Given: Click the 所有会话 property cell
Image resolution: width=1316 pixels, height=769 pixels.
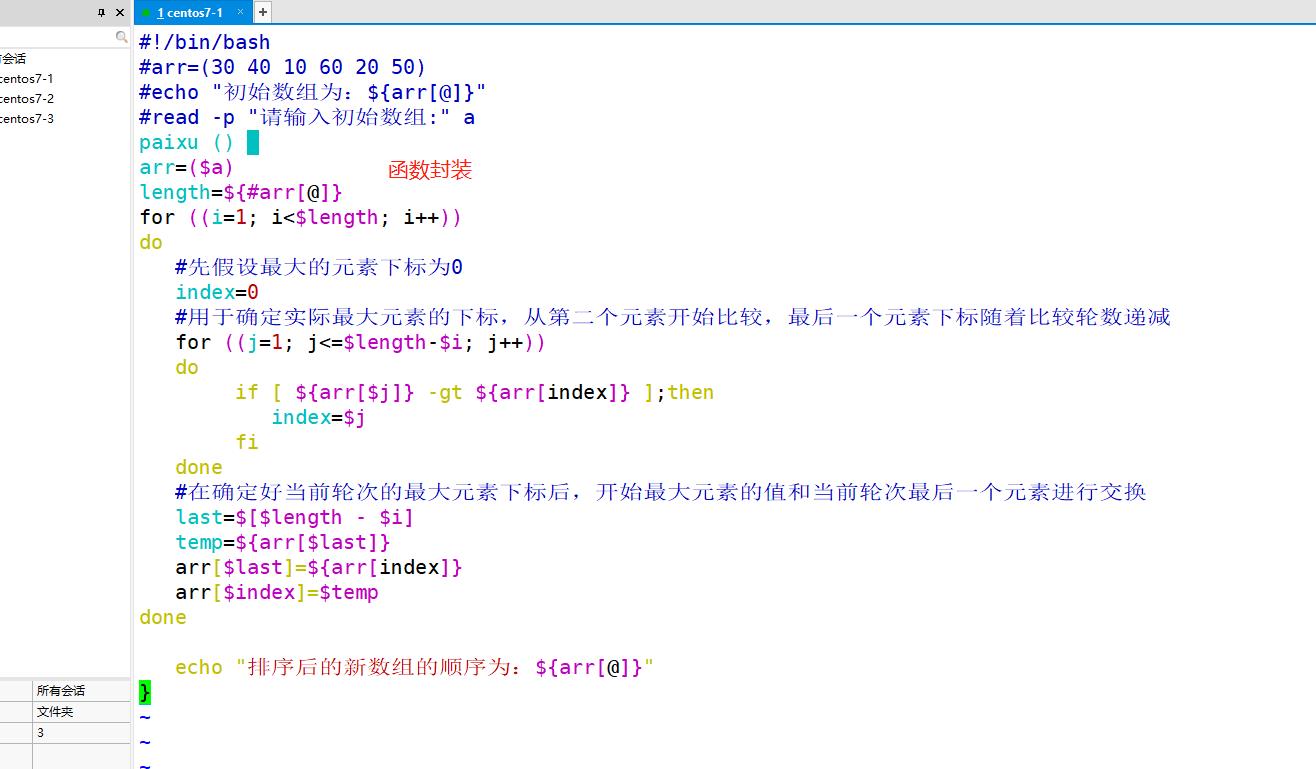Looking at the screenshot, I should [81, 690].
